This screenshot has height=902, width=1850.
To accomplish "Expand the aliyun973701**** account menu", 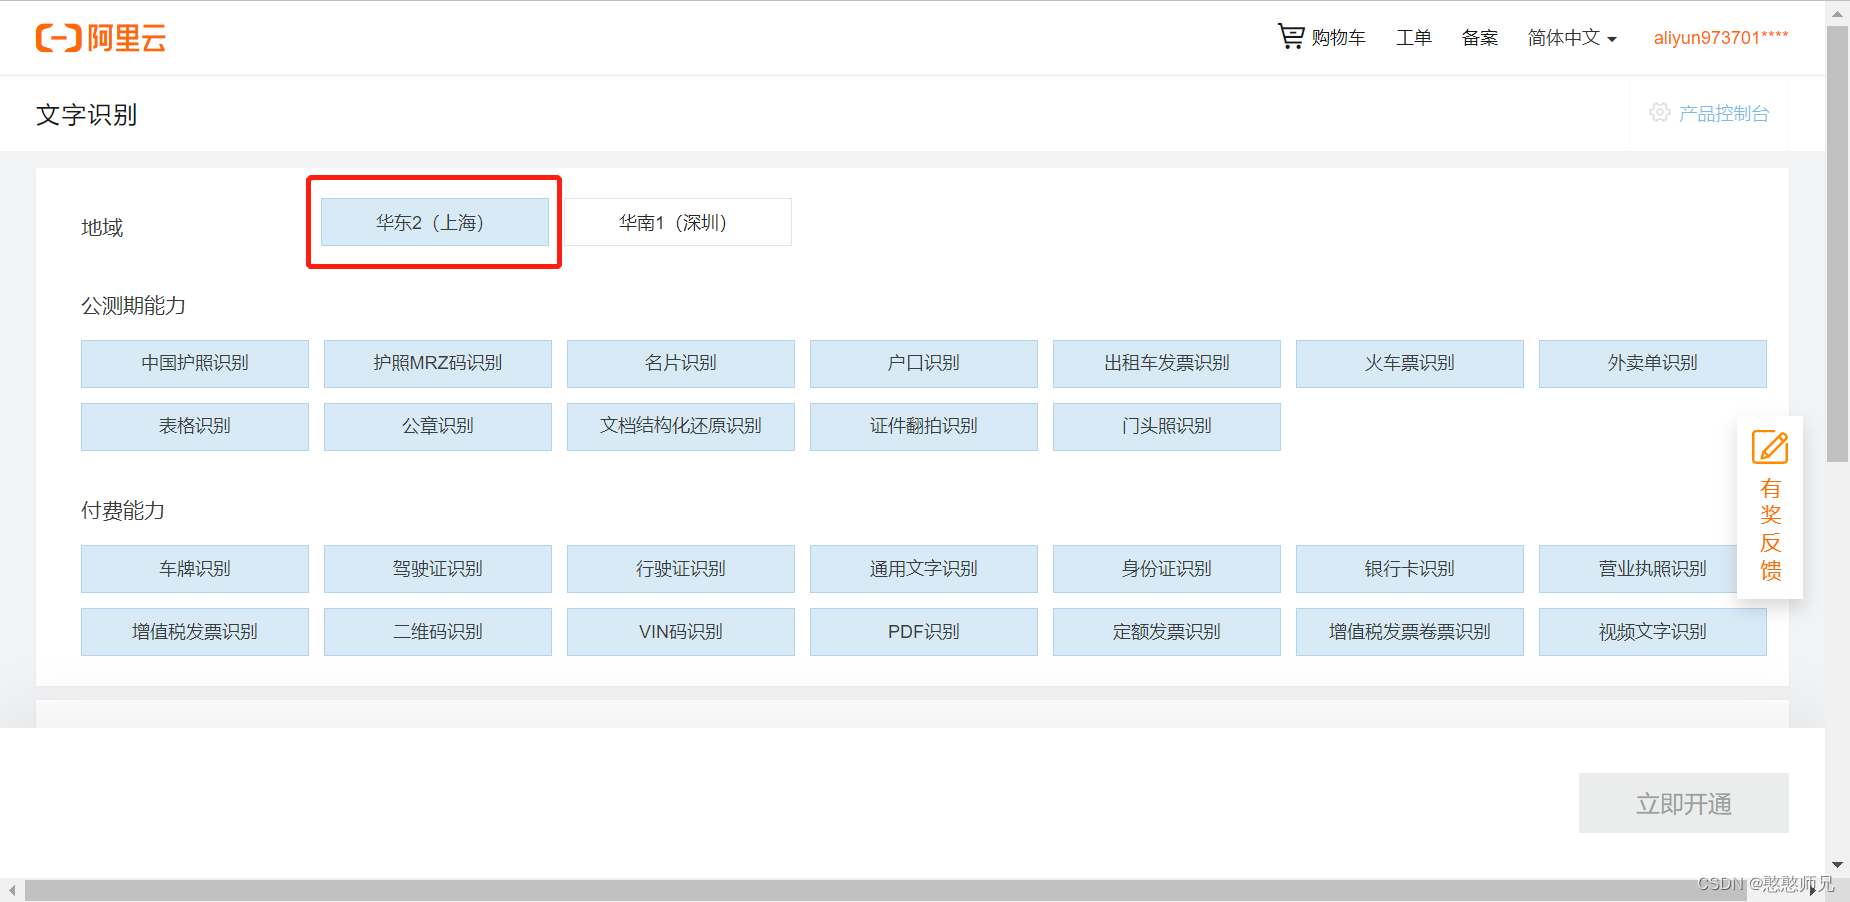I will point(1720,37).
